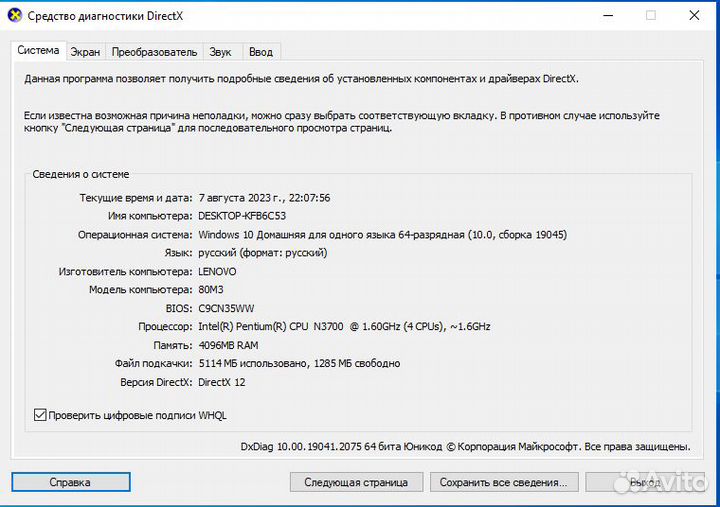Click the Текущие время и дата label
The height and width of the screenshot is (507, 720).
click(136, 198)
